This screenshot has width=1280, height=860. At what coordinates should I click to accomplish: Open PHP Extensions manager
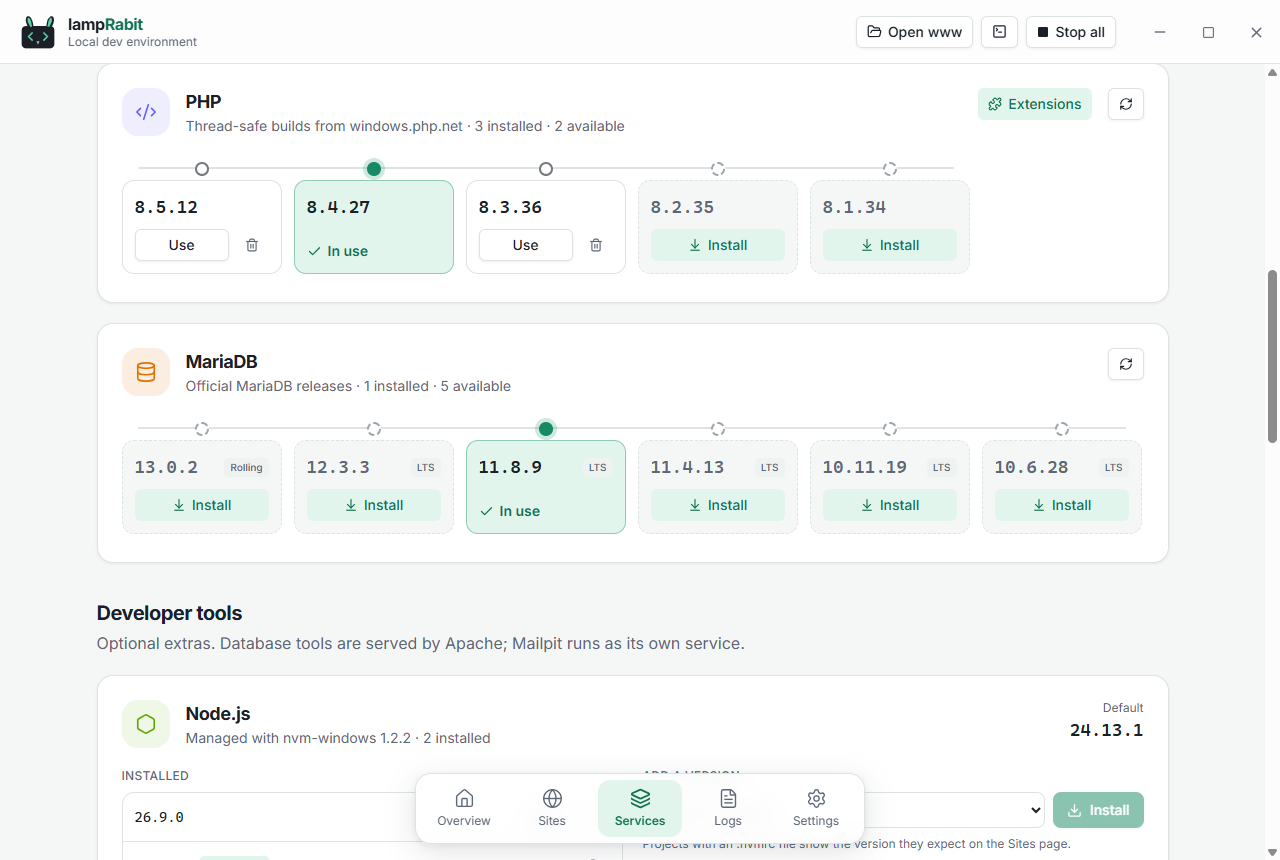[1035, 104]
